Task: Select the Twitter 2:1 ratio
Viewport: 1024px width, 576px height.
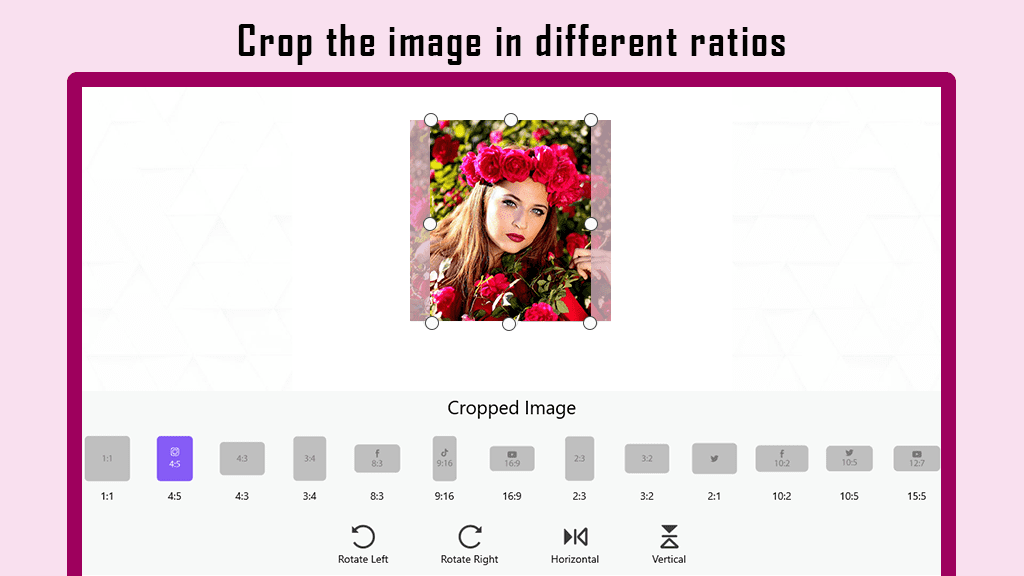Action: point(714,458)
